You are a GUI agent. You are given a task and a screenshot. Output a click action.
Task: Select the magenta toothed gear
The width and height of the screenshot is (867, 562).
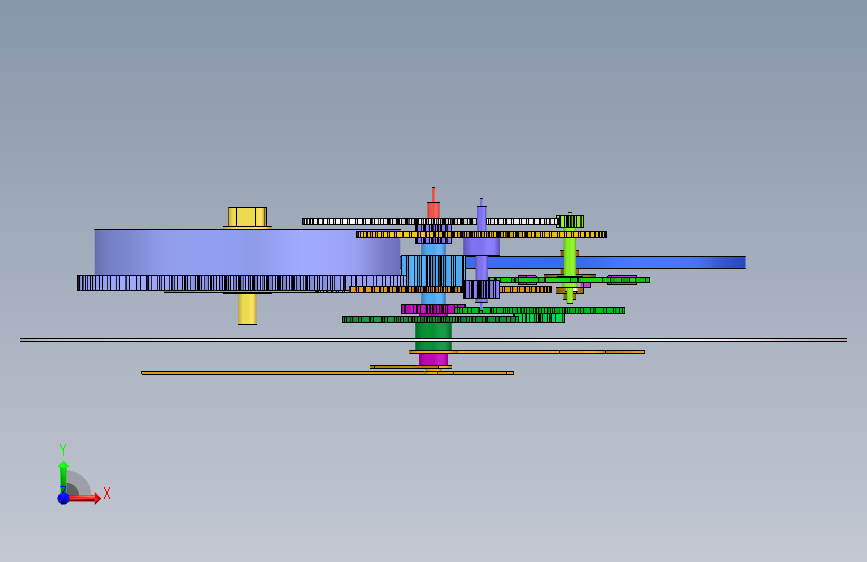coord(433,309)
